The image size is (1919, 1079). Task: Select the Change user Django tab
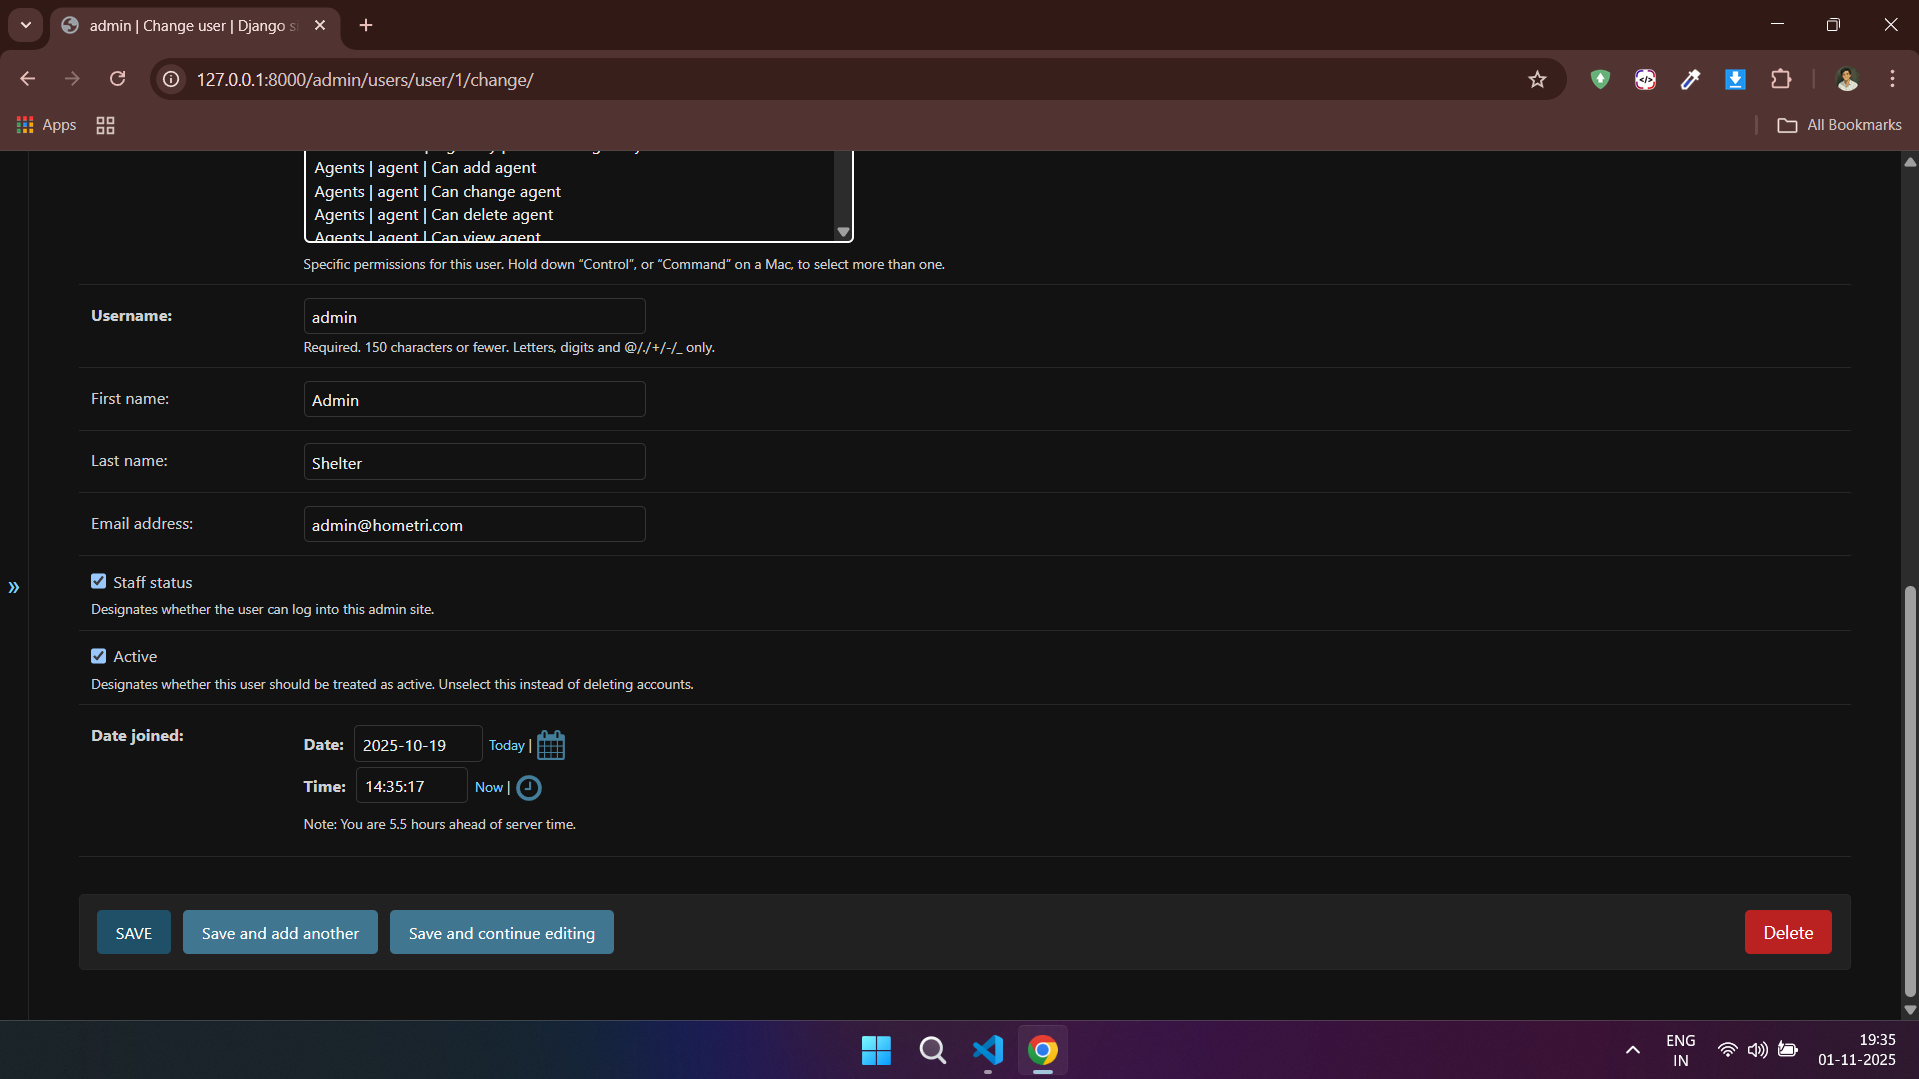point(195,25)
